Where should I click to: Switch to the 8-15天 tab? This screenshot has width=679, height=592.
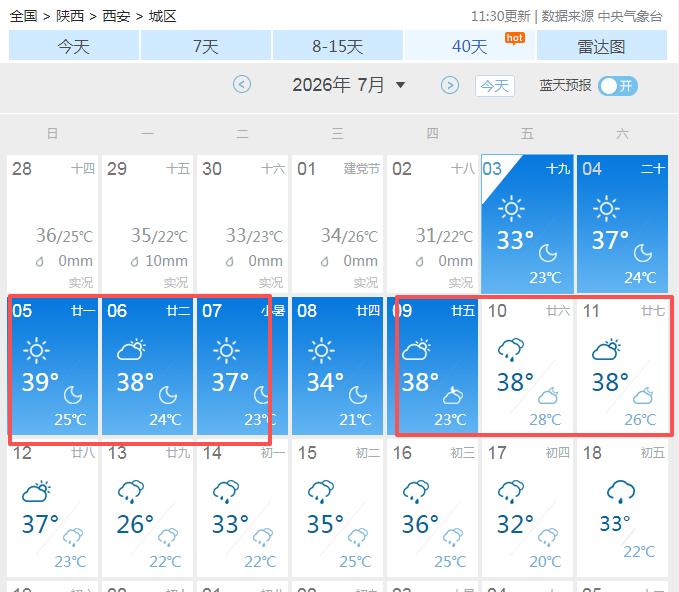(x=338, y=45)
